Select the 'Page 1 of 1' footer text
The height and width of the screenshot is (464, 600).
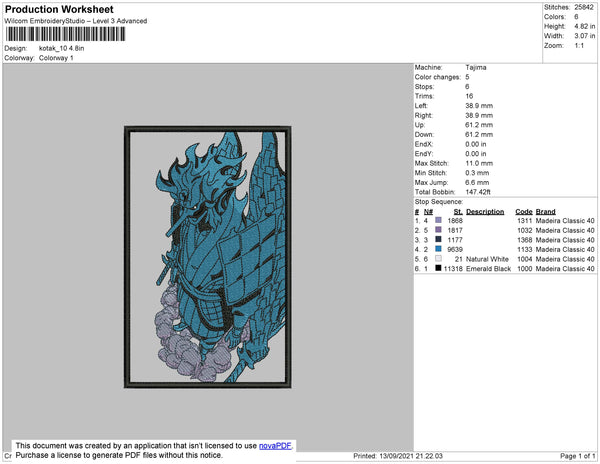(577, 456)
